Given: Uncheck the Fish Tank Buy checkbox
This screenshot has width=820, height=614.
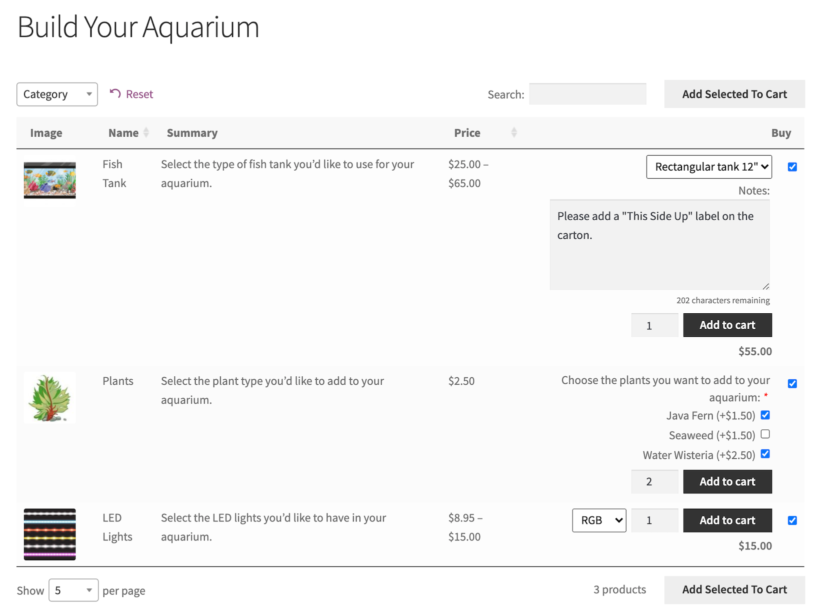Looking at the screenshot, I should pyautogui.click(x=792, y=167).
